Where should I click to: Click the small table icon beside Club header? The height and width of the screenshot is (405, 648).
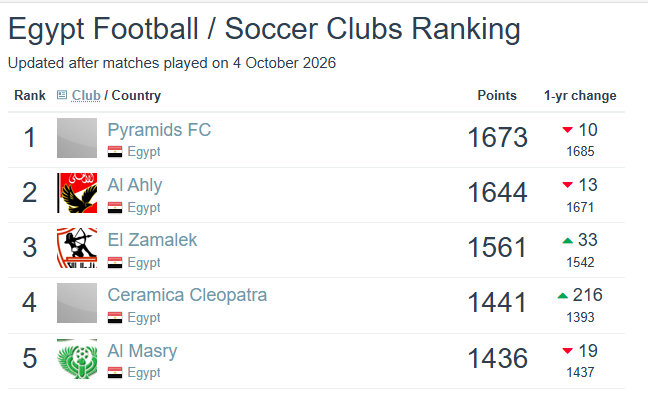[62, 95]
